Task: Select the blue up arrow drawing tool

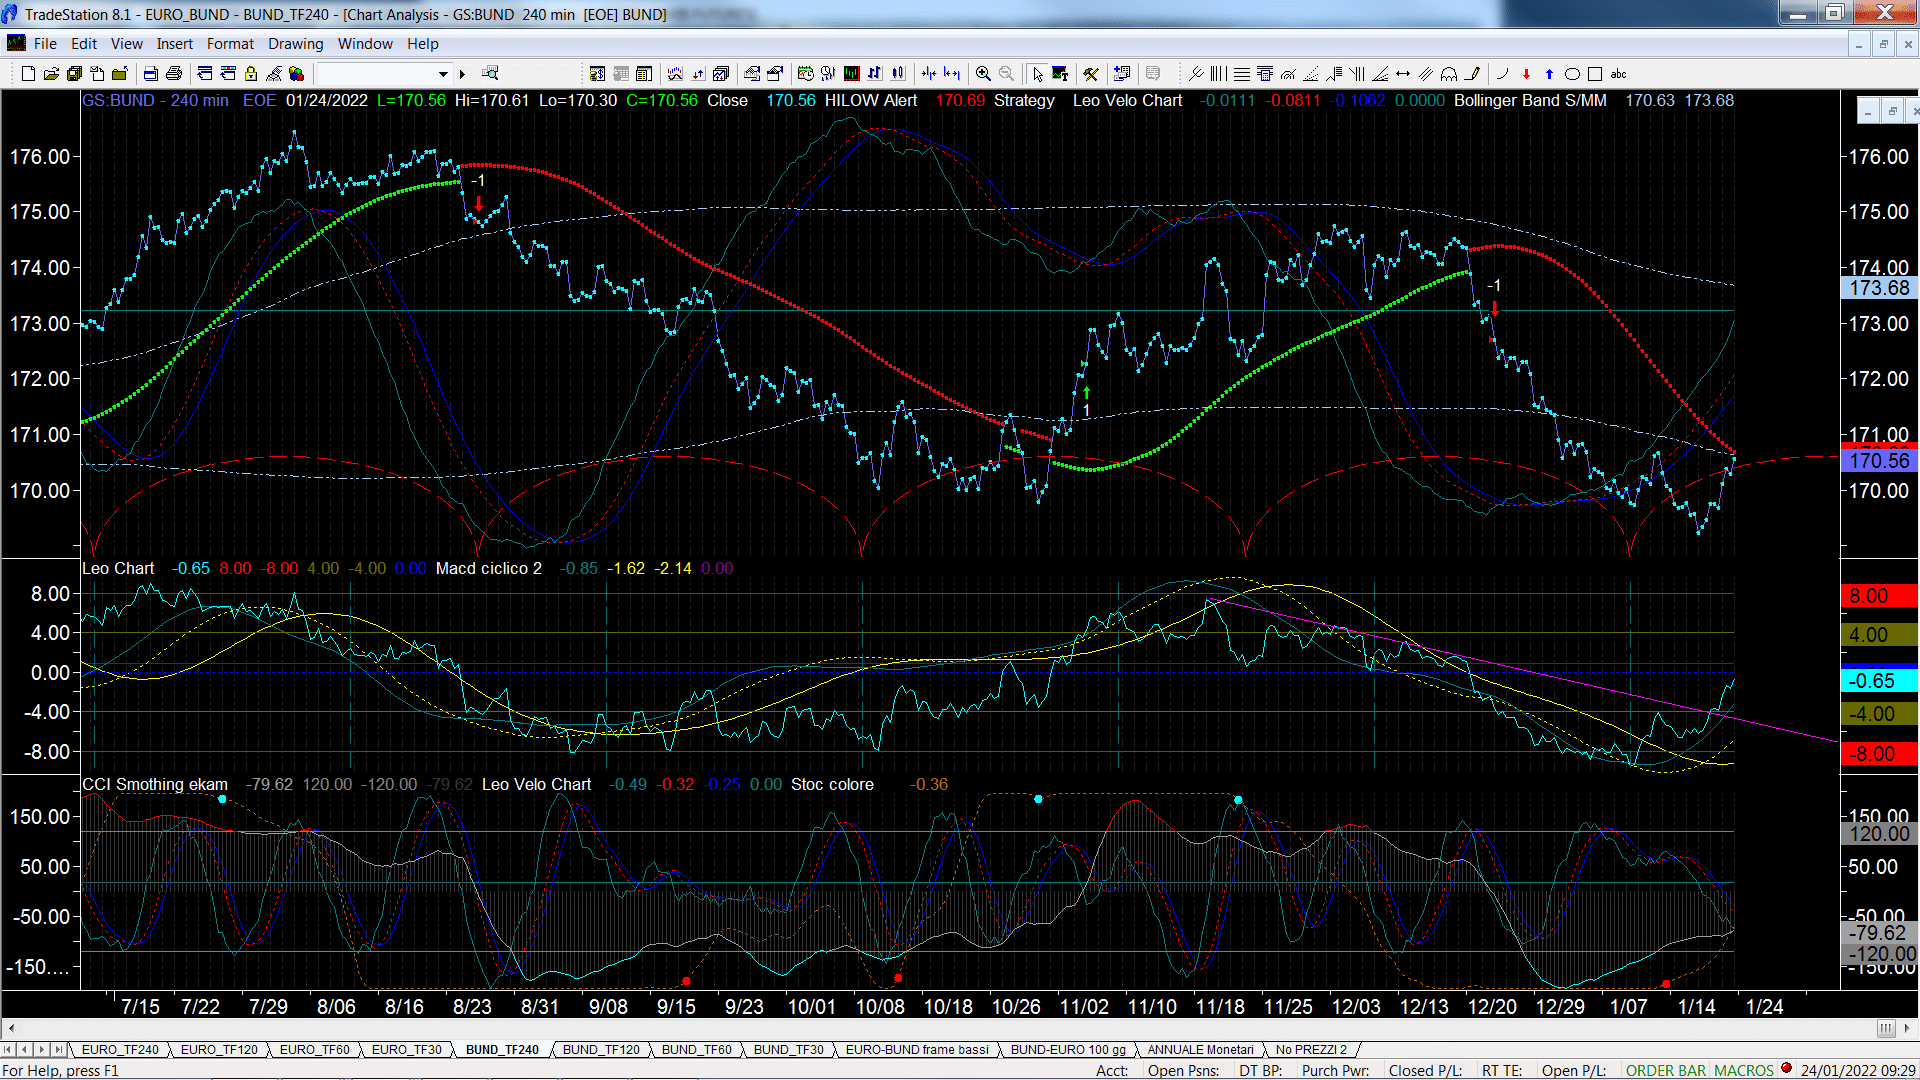Action: pyautogui.click(x=1549, y=74)
